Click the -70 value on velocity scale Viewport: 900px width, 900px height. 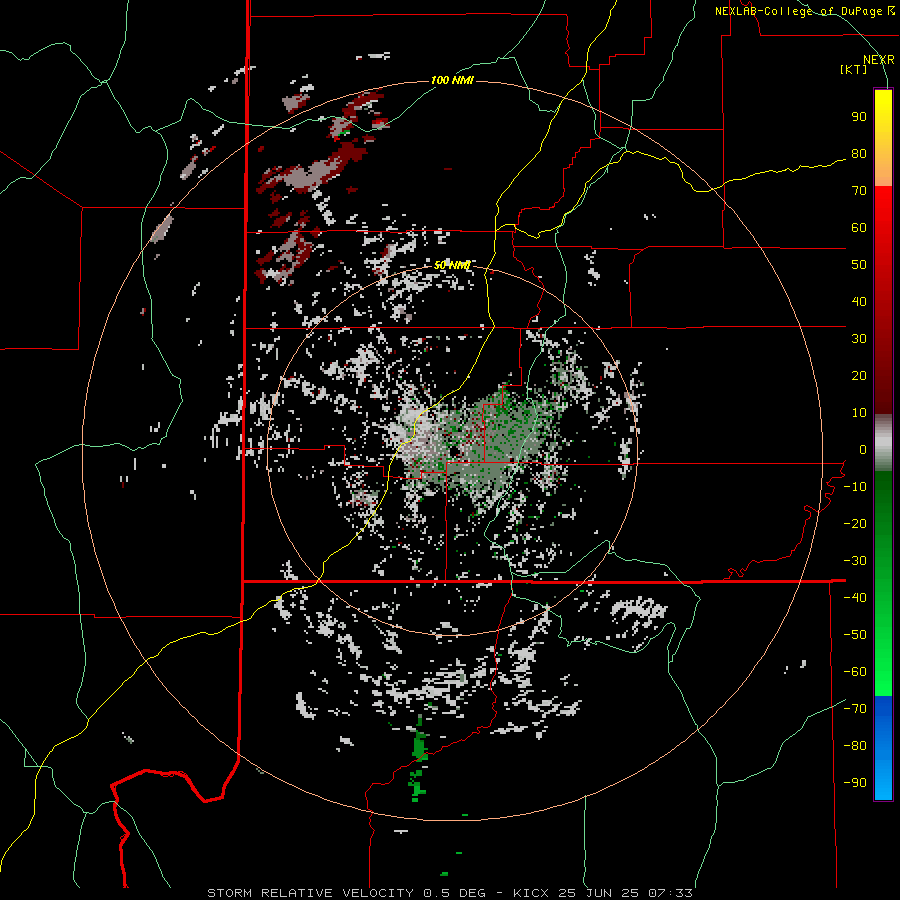coord(855,709)
